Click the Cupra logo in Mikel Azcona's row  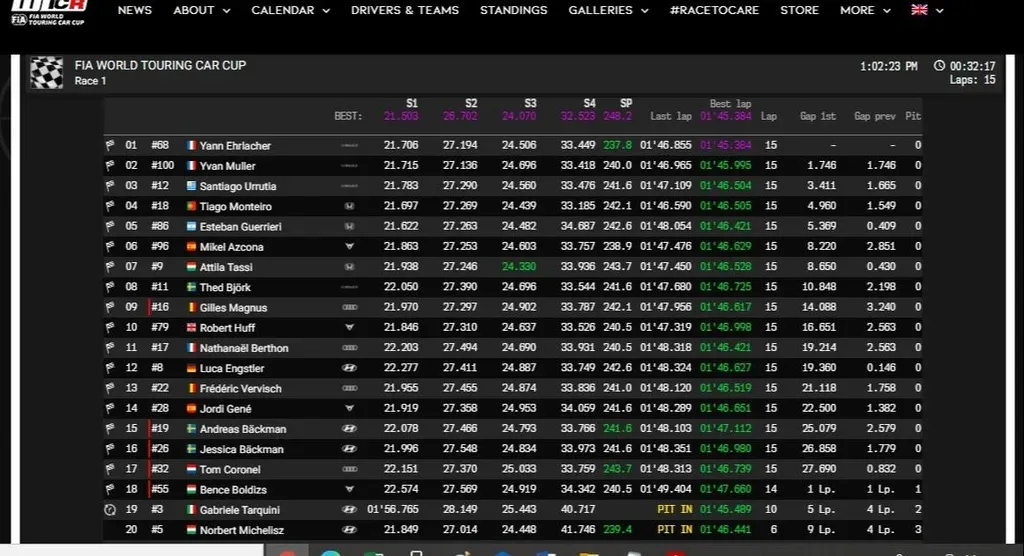point(349,247)
